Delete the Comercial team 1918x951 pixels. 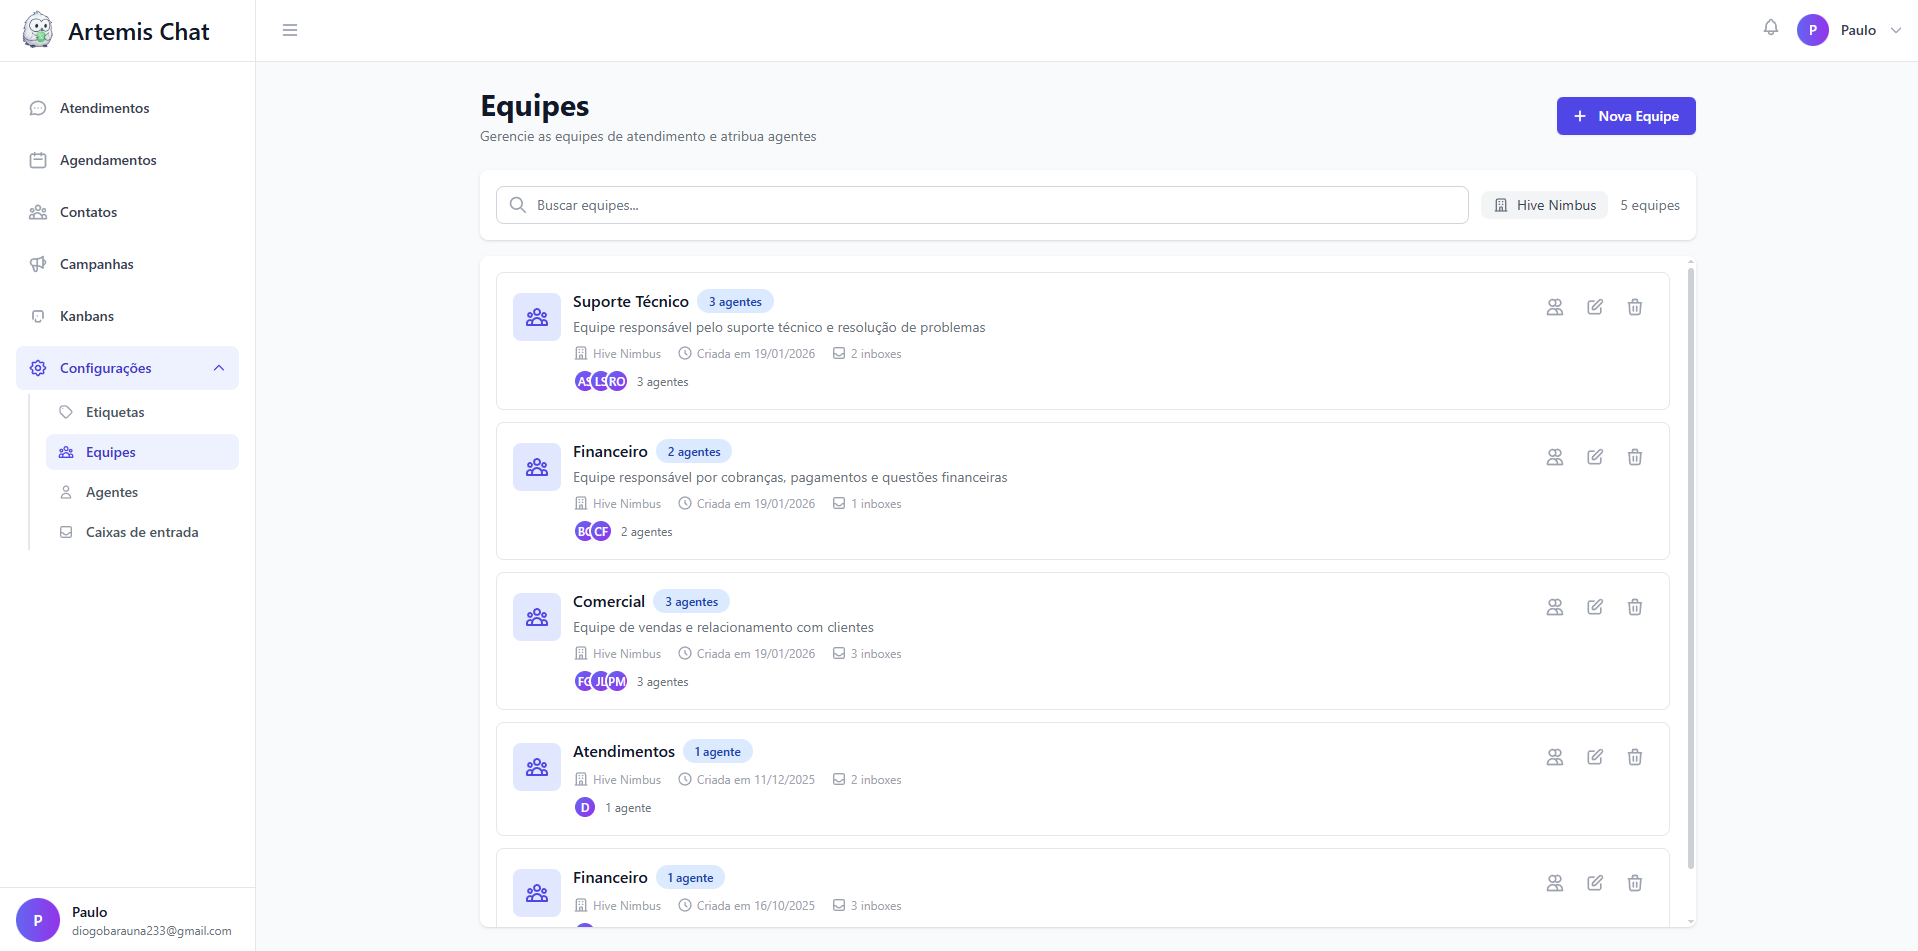[1634, 607]
